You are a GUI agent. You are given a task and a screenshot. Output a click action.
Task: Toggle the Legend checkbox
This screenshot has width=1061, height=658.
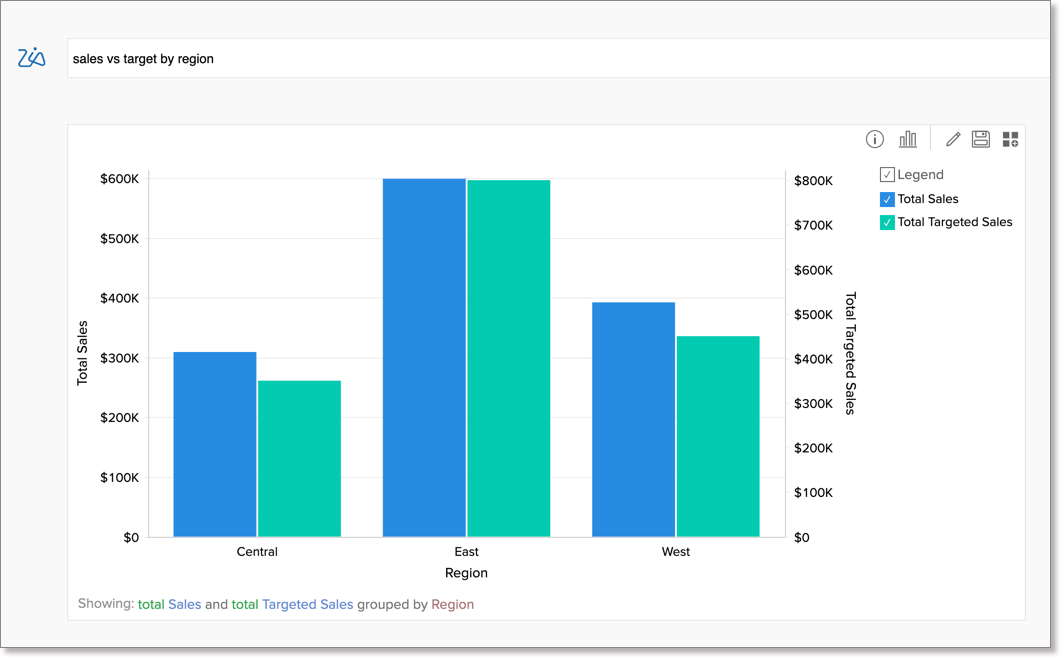tap(887, 175)
